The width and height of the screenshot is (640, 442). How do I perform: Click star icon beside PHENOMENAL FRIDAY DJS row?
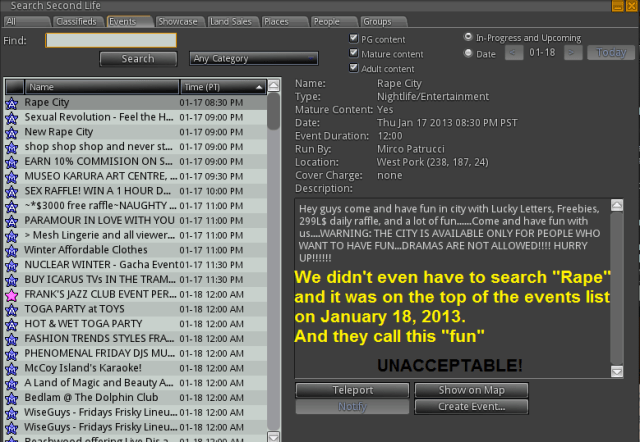(11, 353)
